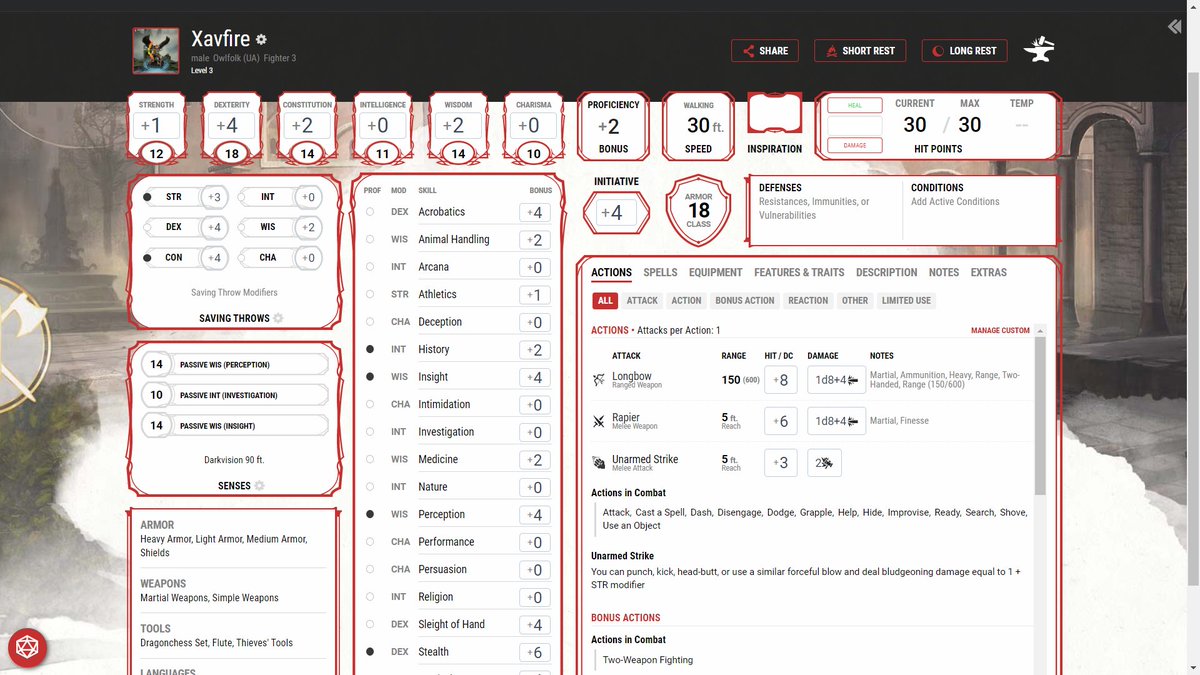
Task: Click the Rapier crossed swords icon
Action: point(599,422)
